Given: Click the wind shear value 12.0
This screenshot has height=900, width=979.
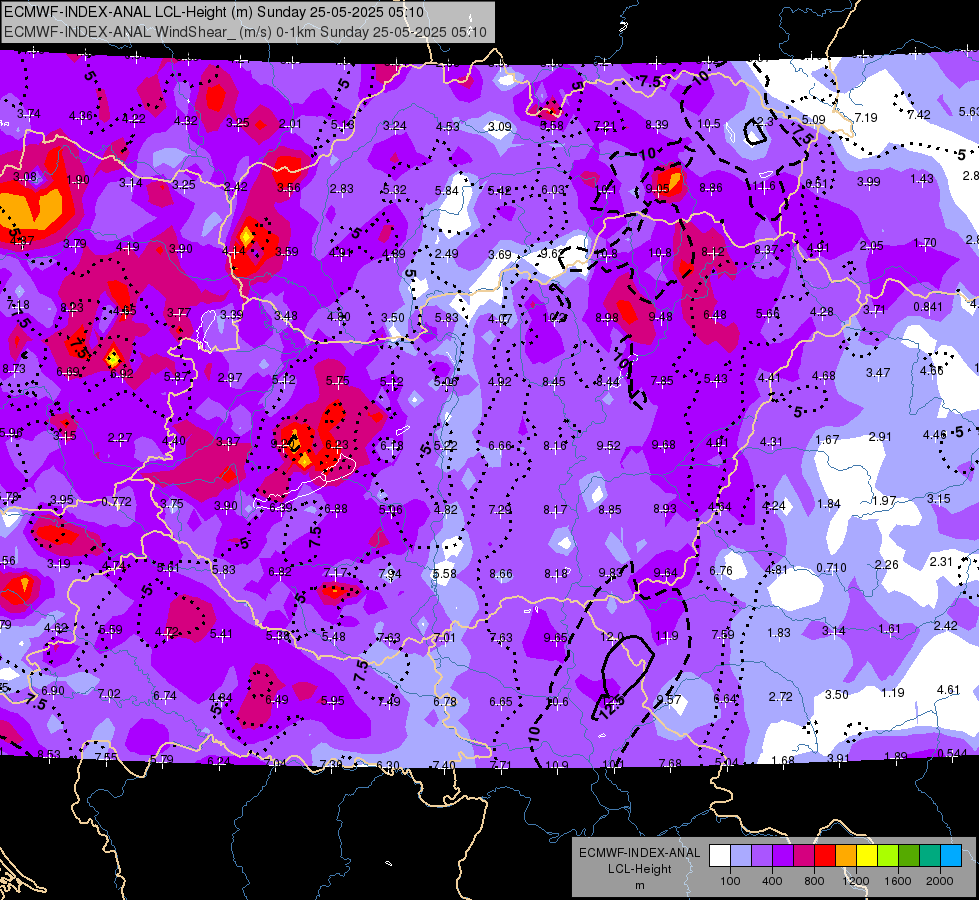Looking at the screenshot, I should click(612, 636).
